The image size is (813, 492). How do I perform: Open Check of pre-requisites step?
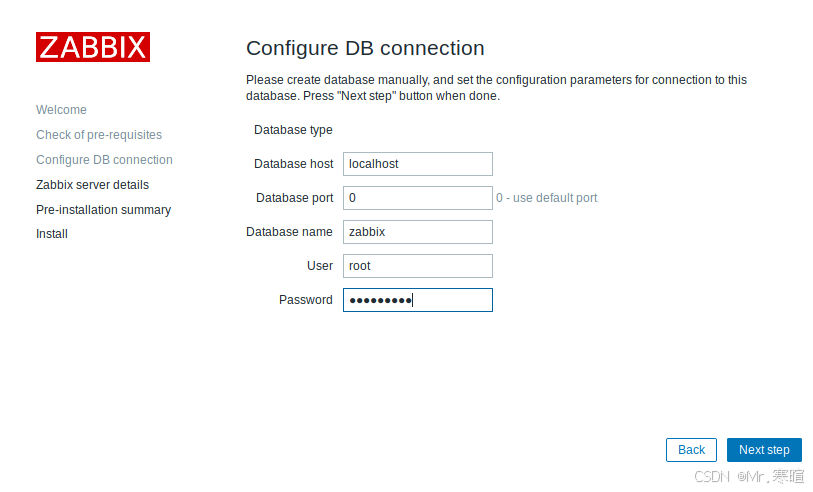[99, 135]
